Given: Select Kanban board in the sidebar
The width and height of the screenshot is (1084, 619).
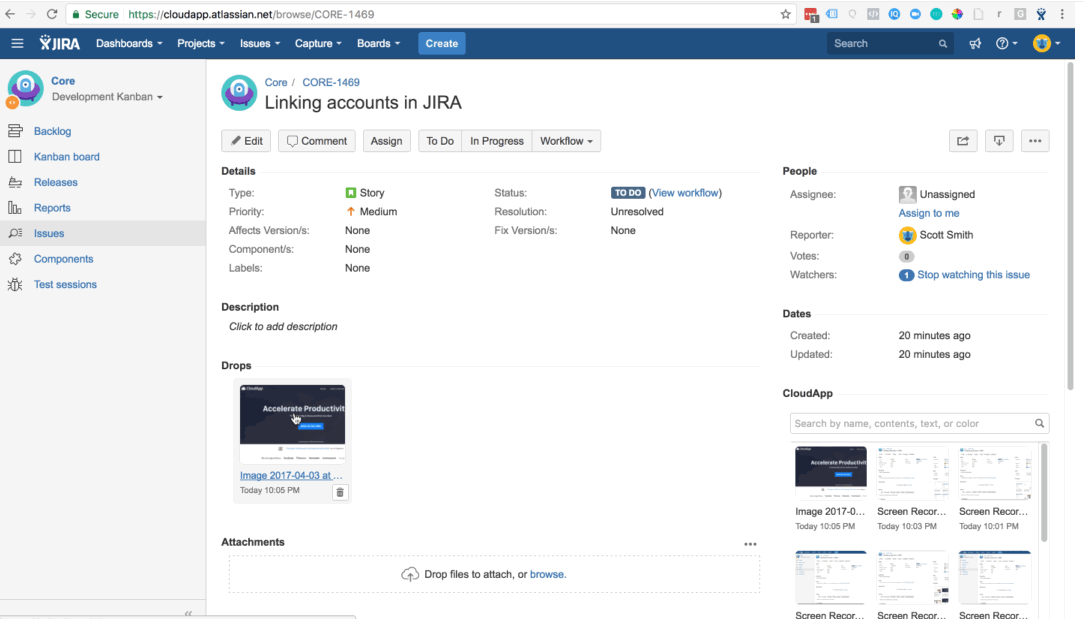Looking at the screenshot, I should tap(66, 156).
